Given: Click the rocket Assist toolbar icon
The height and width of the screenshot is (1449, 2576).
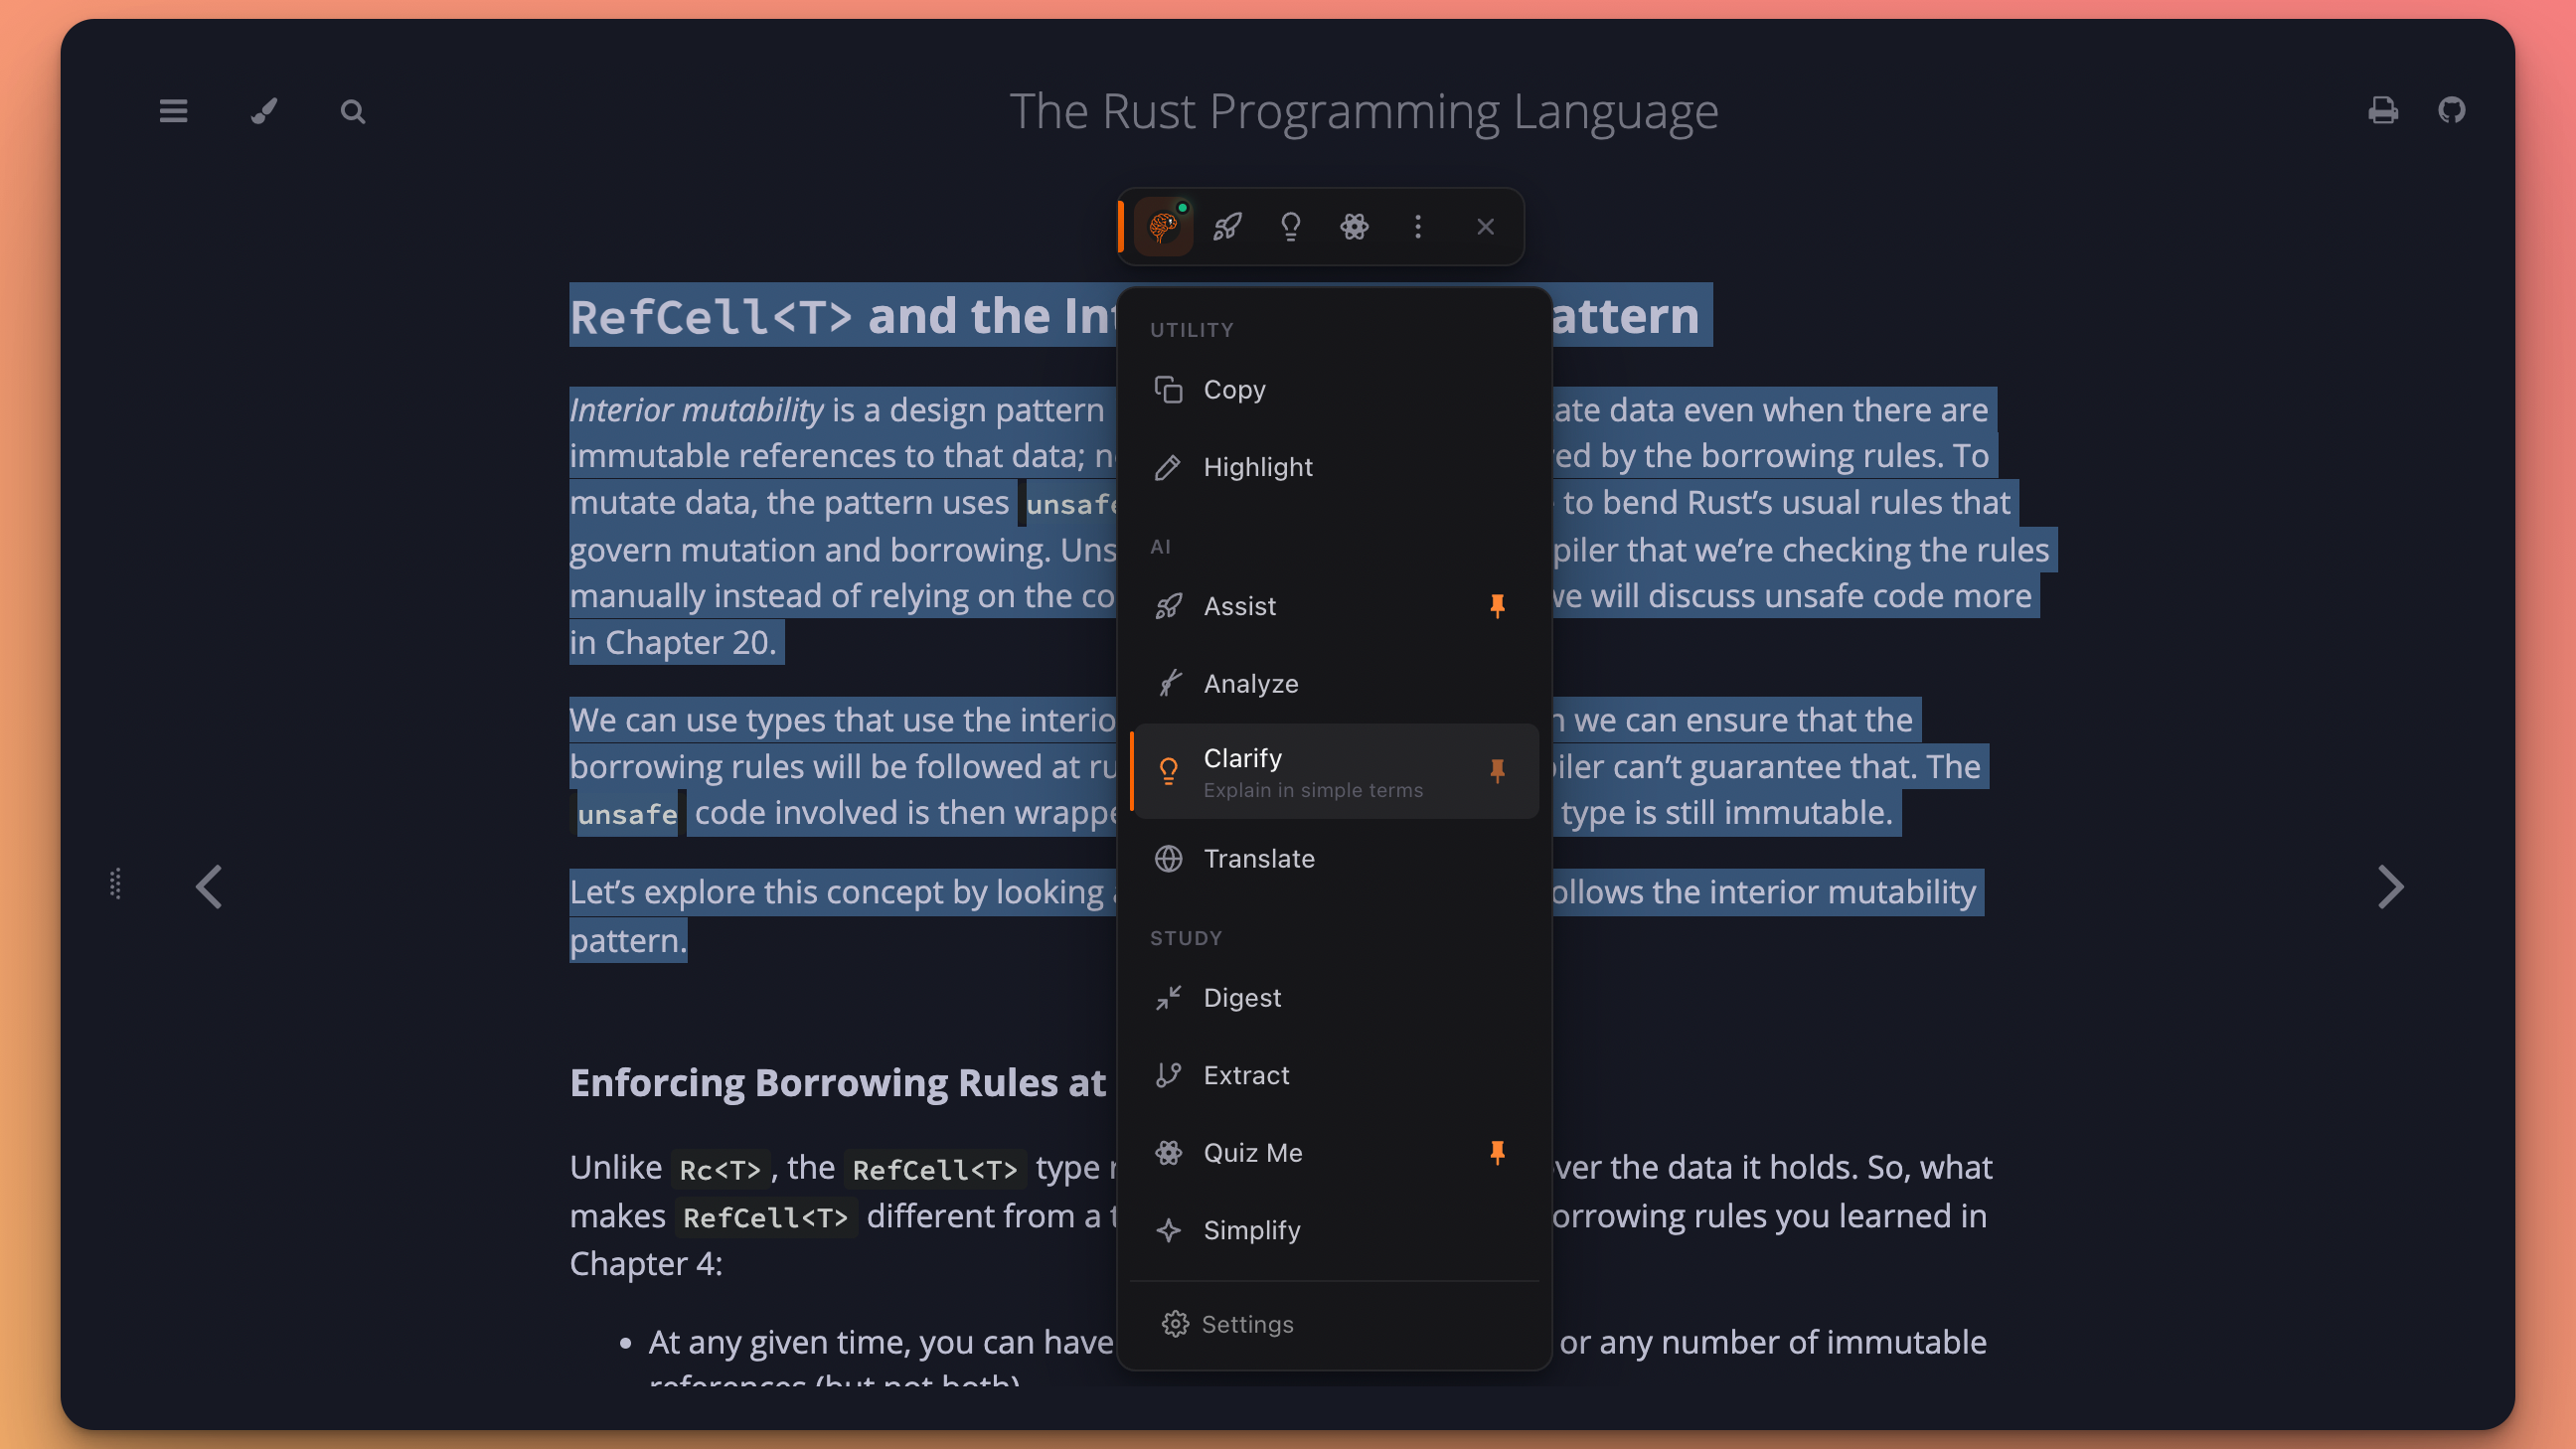Looking at the screenshot, I should click(1227, 227).
